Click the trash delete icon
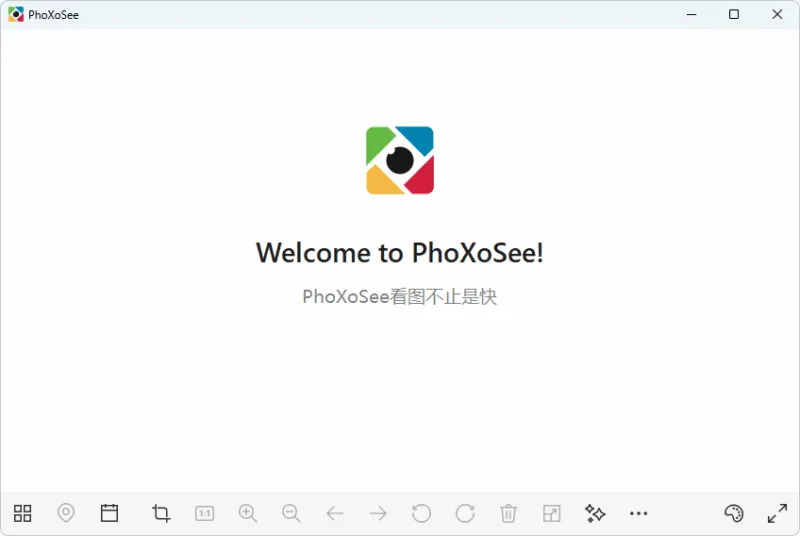Viewport: 800px width, 536px height. tap(508, 514)
